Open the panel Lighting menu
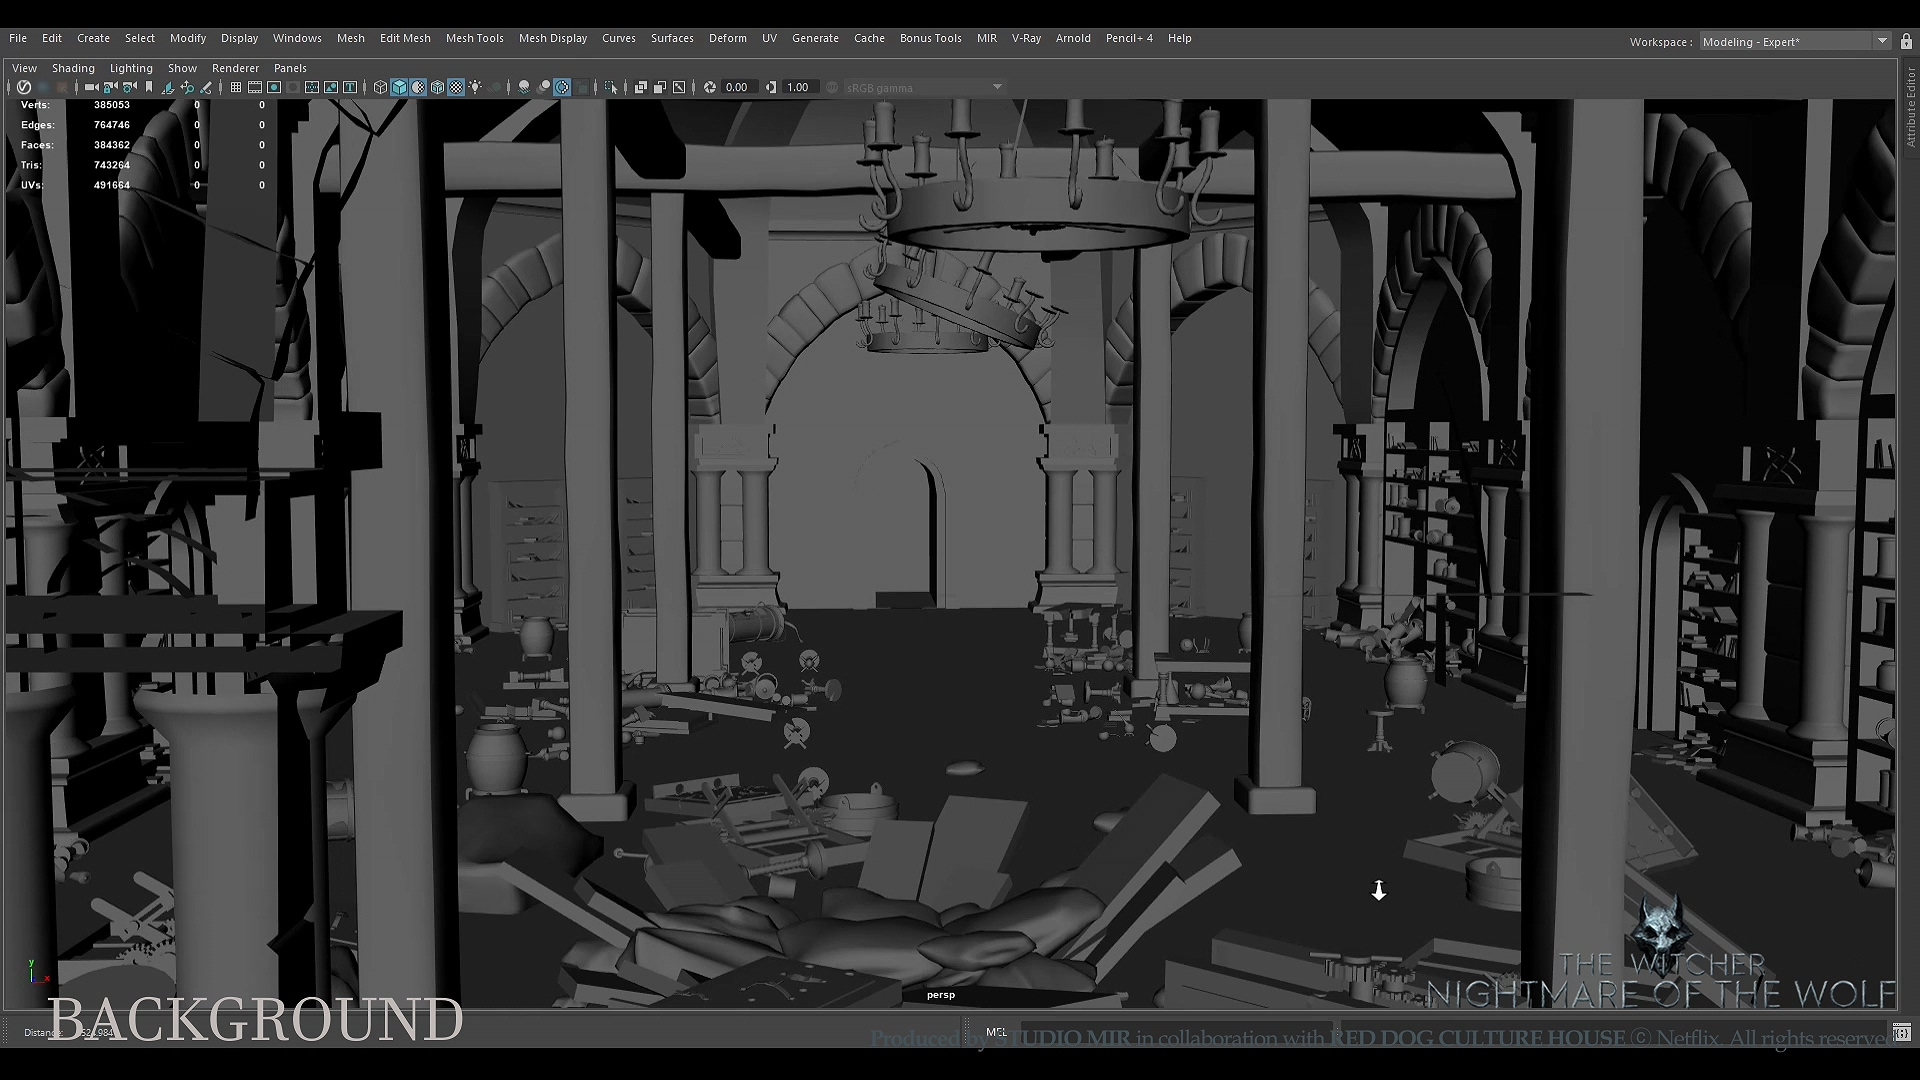This screenshot has height=1080, width=1920. [131, 68]
